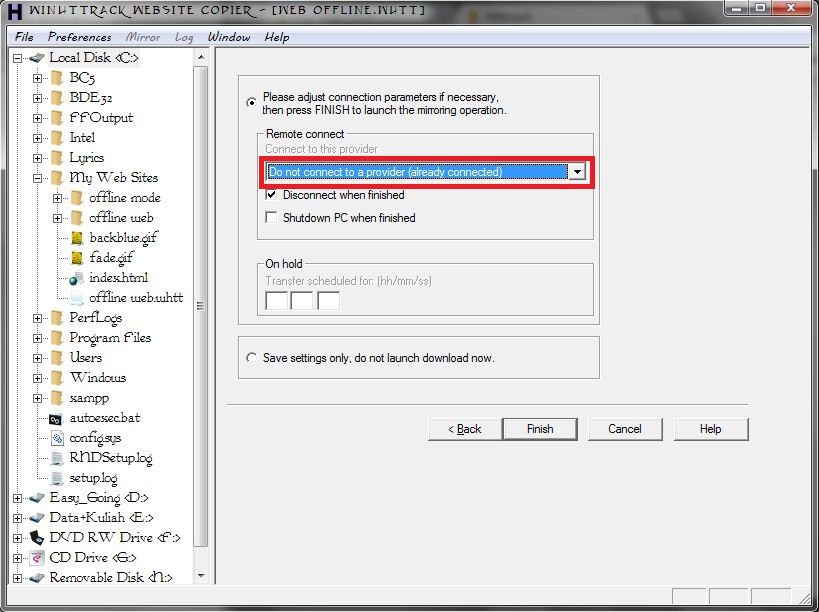The height and width of the screenshot is (612, 819).
Task: Click the FFOutput folder icon
Action: 57,118
